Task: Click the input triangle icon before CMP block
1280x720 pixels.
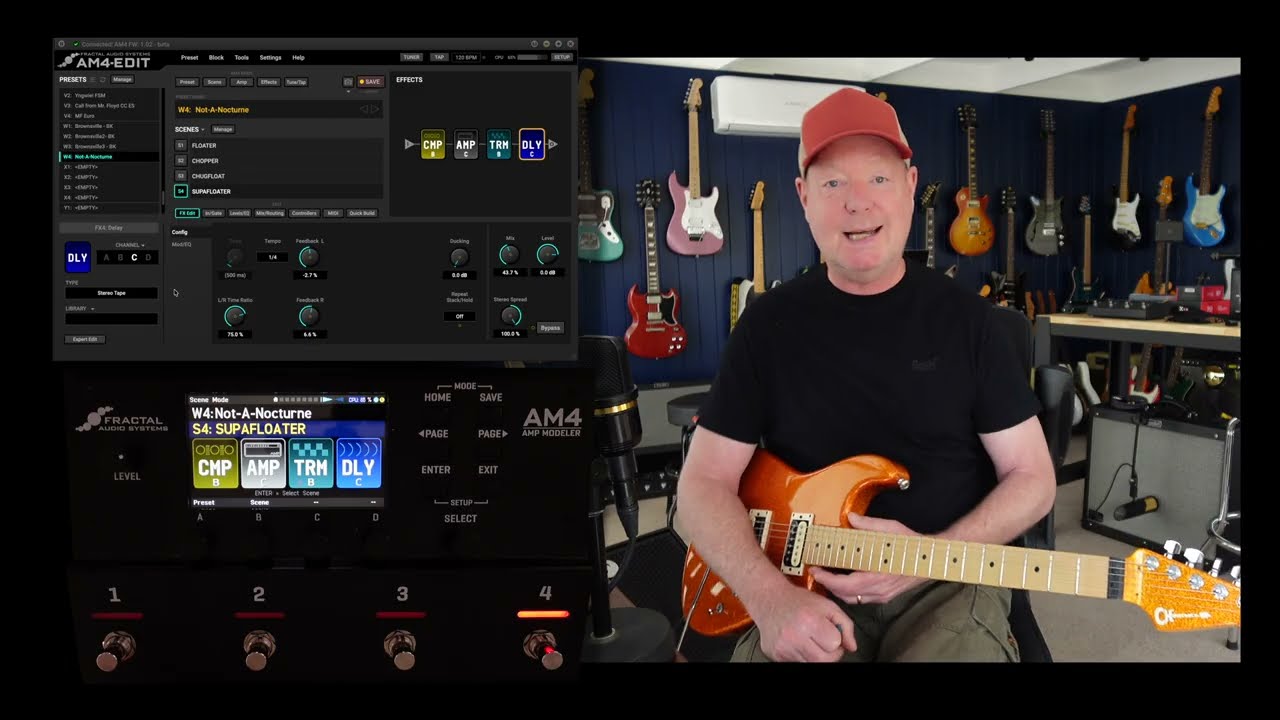Action: pyautogui.click(x=409, y=144)
